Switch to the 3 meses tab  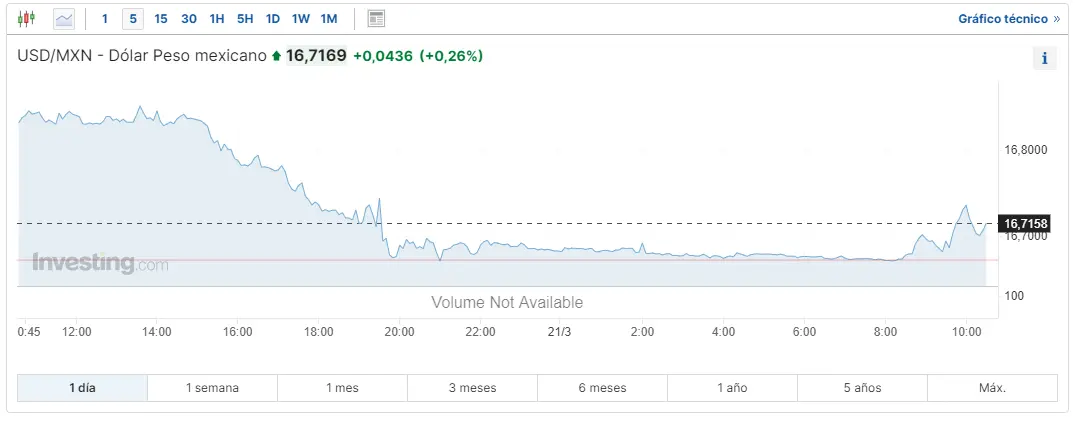pos(472,388)
